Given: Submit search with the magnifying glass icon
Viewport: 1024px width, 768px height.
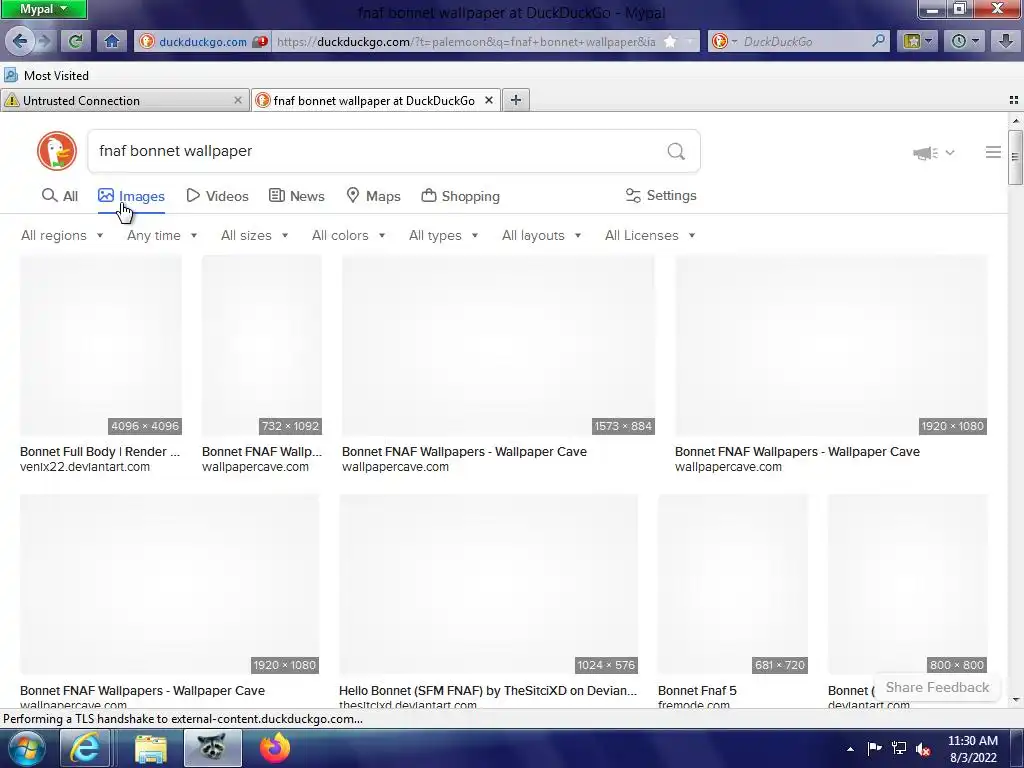Looking at the screenshot, I should [x=676, y=152].
